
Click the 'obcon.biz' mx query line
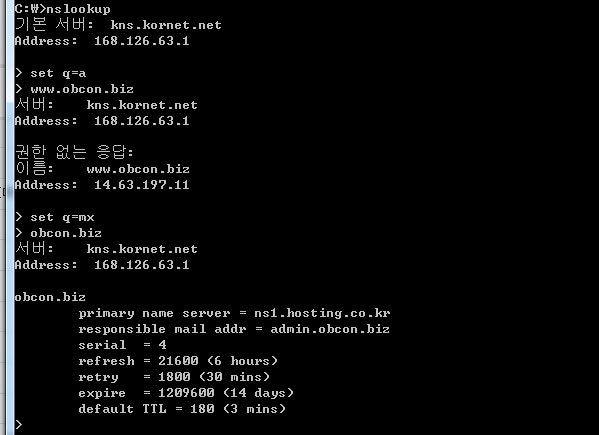coord(58,233)
